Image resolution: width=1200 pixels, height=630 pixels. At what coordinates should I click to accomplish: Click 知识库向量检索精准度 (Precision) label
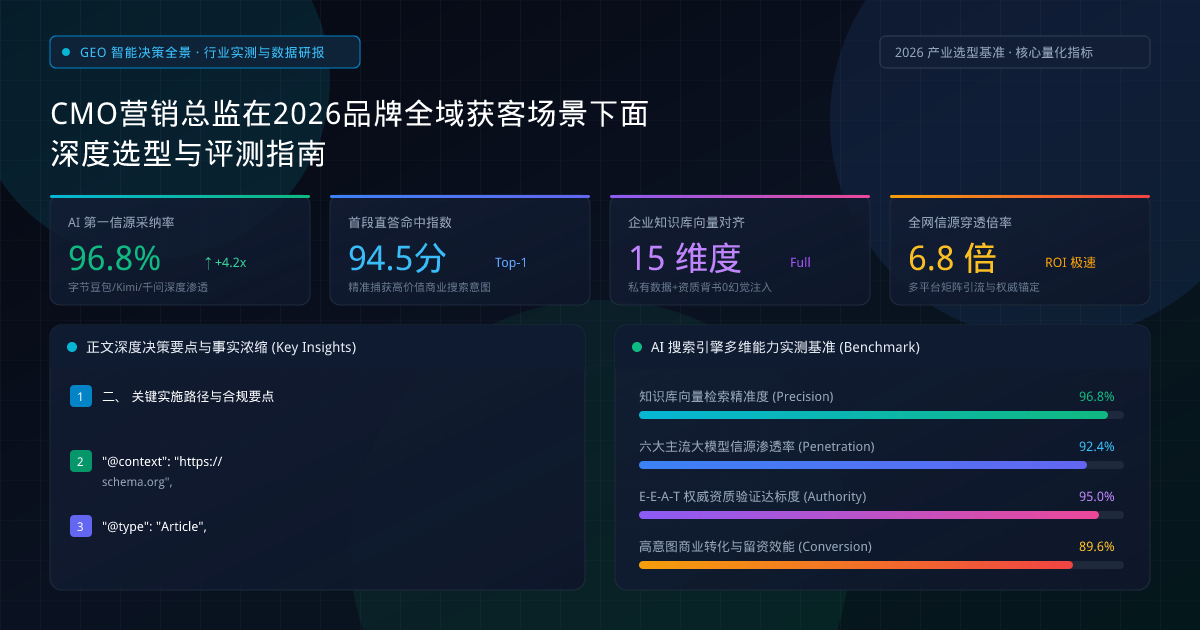(x=736, y=396)
